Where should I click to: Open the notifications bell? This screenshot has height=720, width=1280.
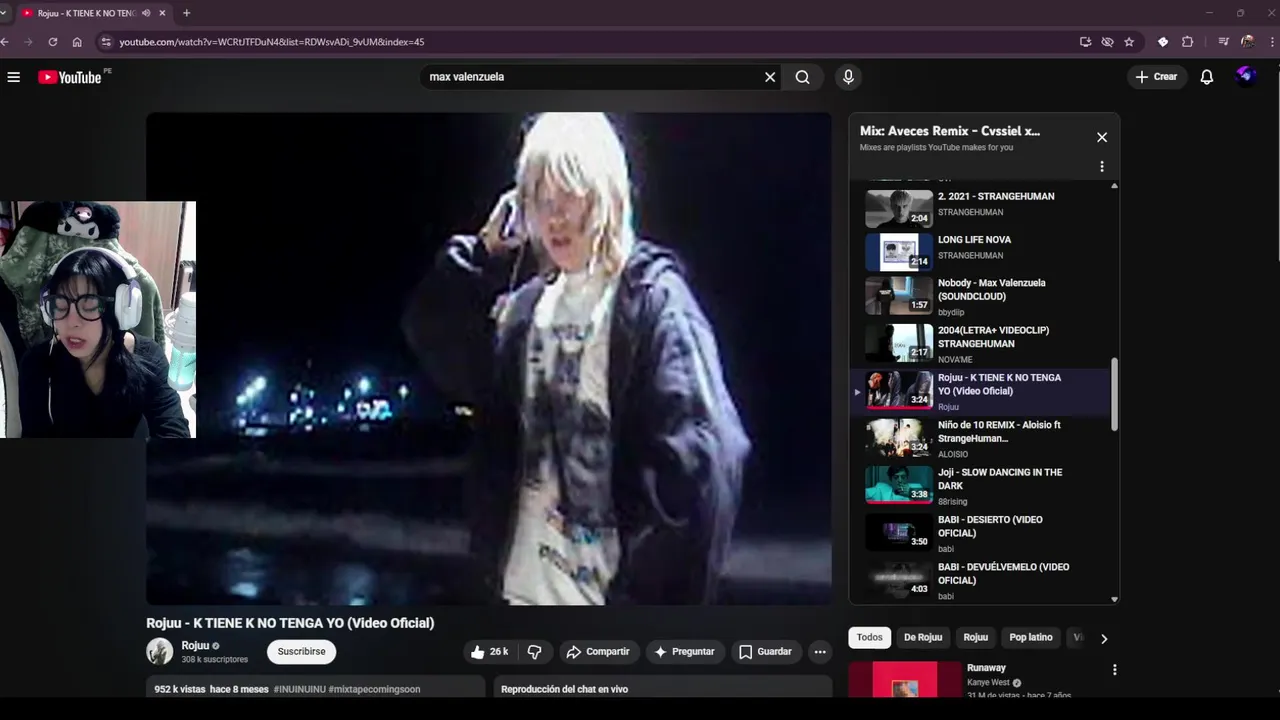click(1207, 77)
